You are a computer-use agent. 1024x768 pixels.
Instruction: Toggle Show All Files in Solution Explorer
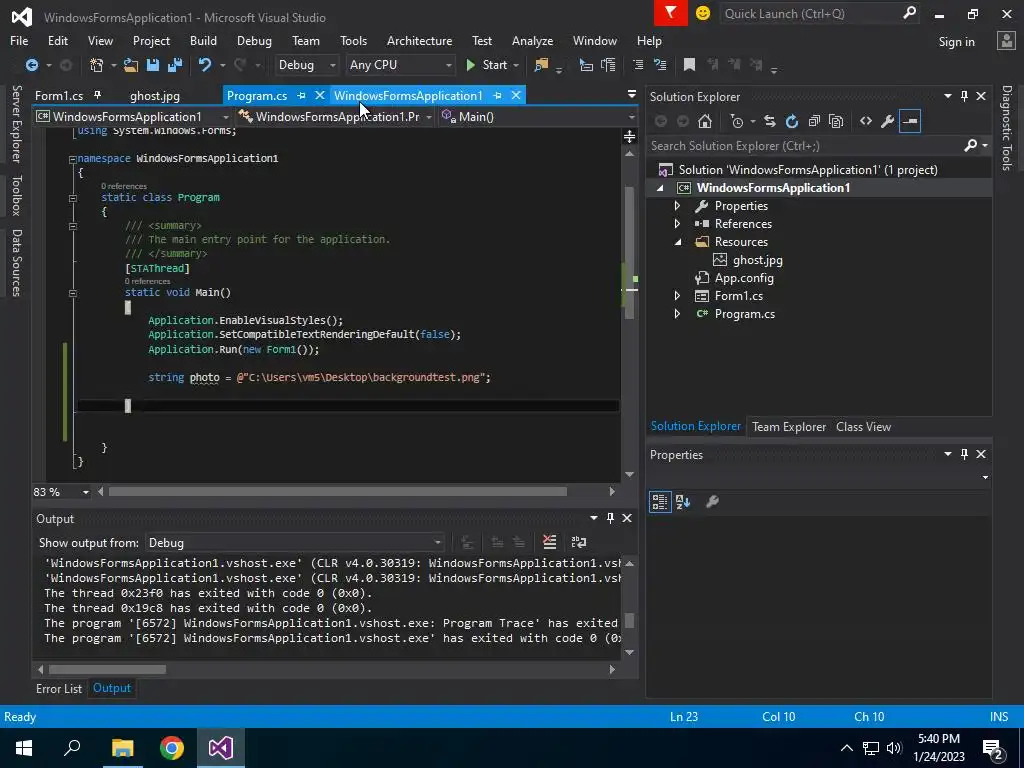point(836,121)
